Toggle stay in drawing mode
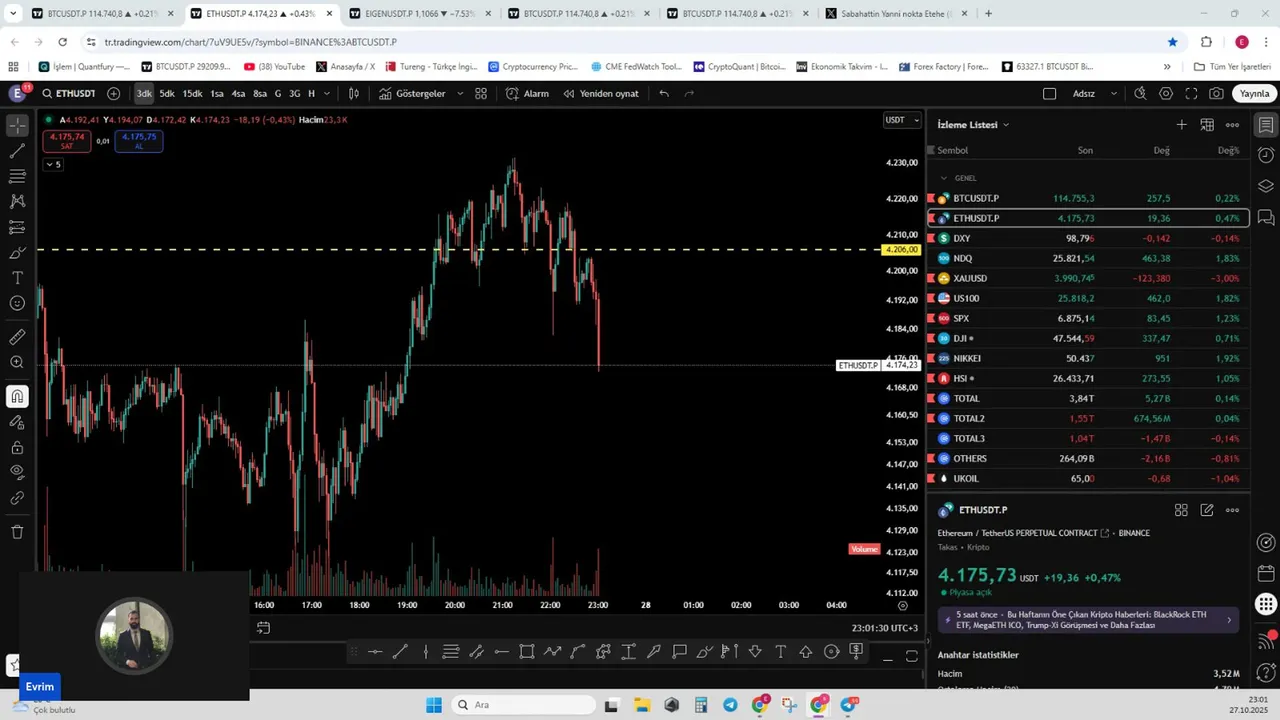This screenshot has width=1280, height=720. click(x=17, y=422)
